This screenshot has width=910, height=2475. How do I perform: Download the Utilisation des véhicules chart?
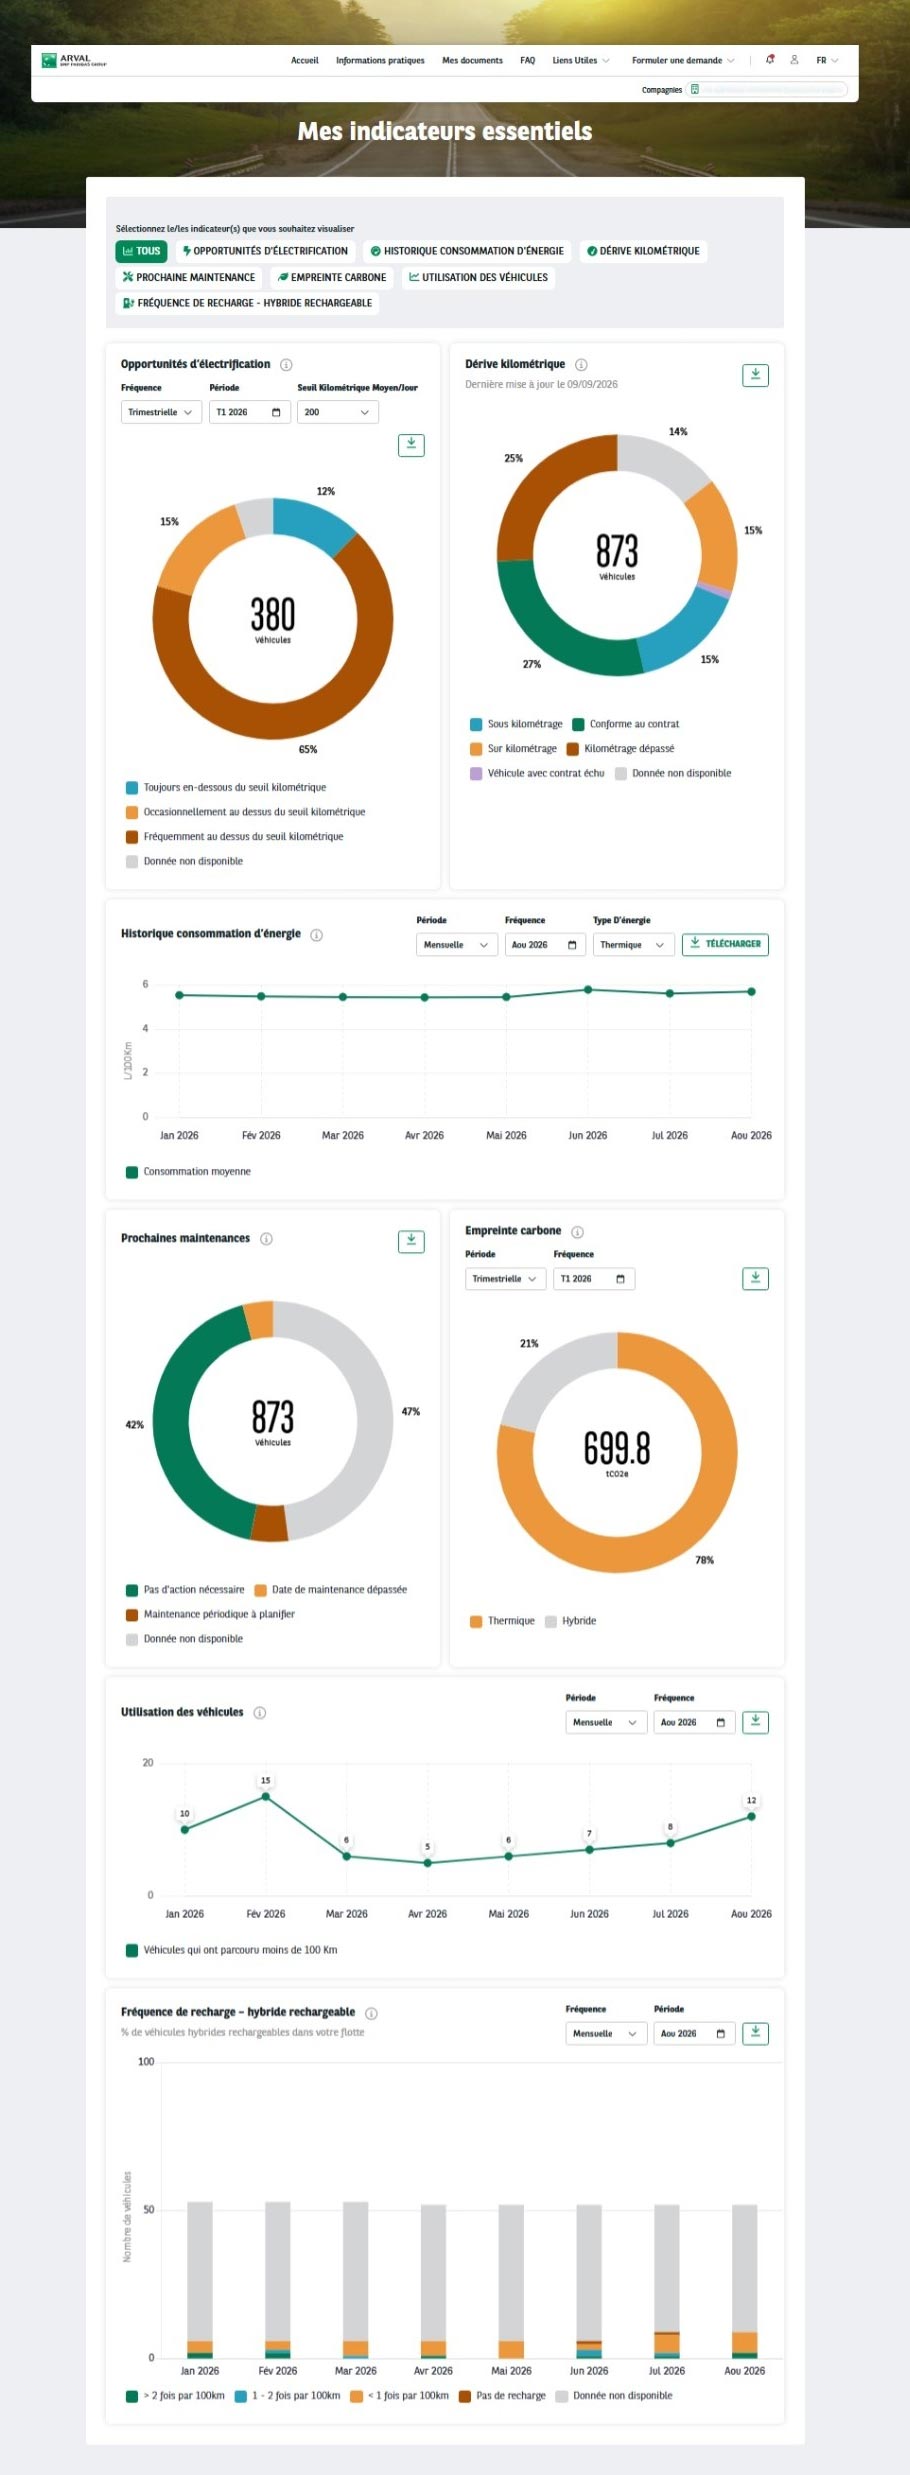755,1722
